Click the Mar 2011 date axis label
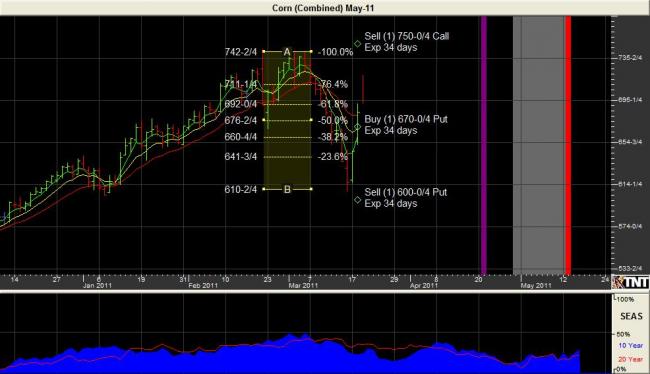Viewport: 650px width, 374px height. tap(303, 286)
